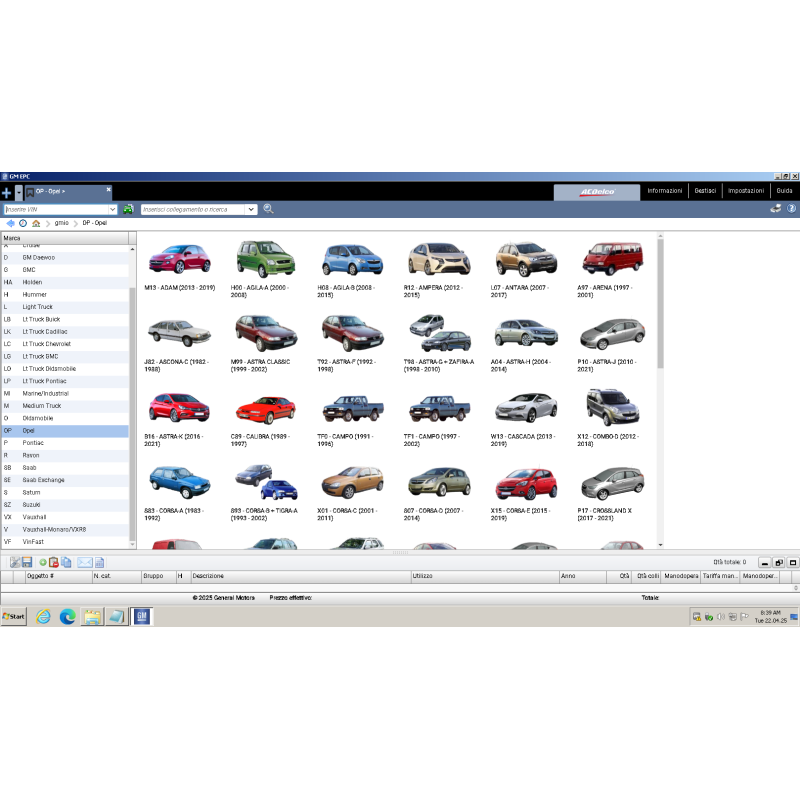Select Saab Exchange brand row
The height and width of the screenshot is (800, 800).
coord(65,480)
